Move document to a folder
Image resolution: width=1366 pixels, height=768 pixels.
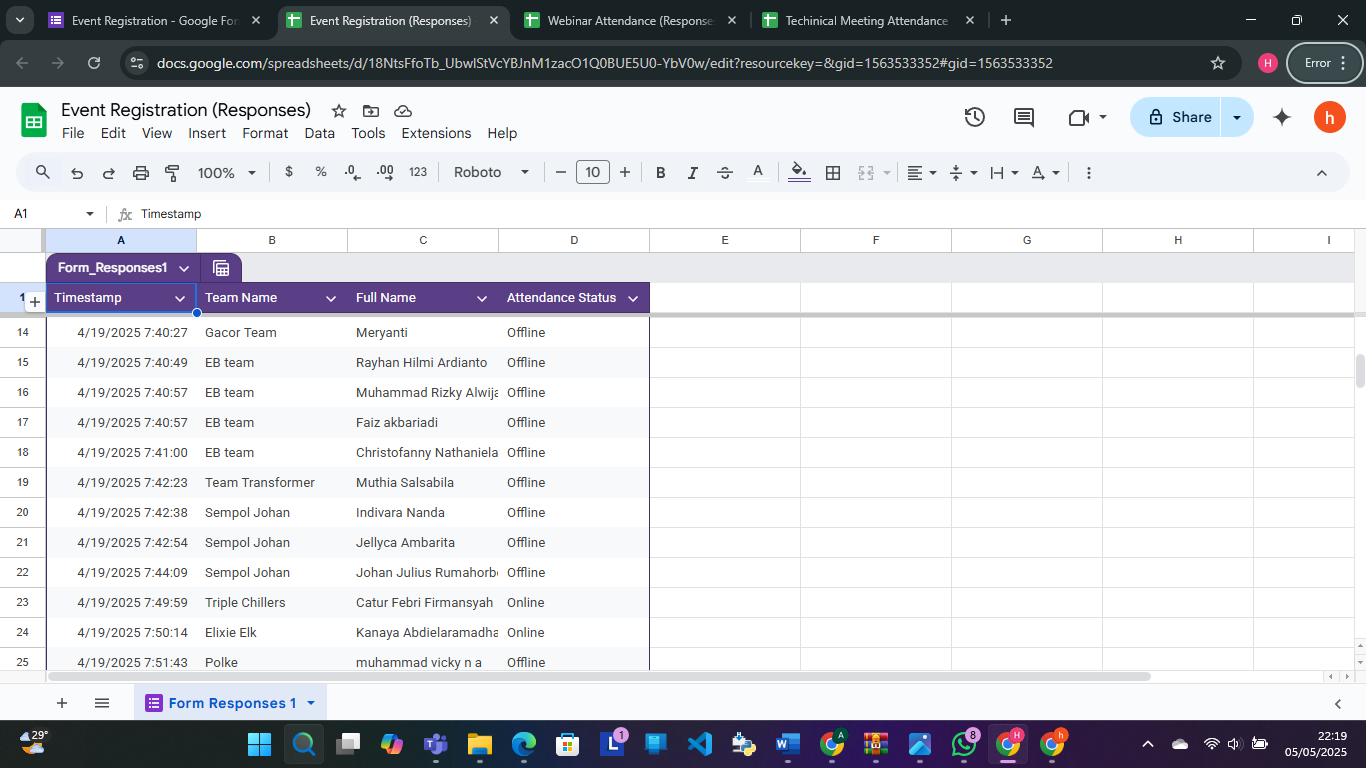(x=371, y=111)
